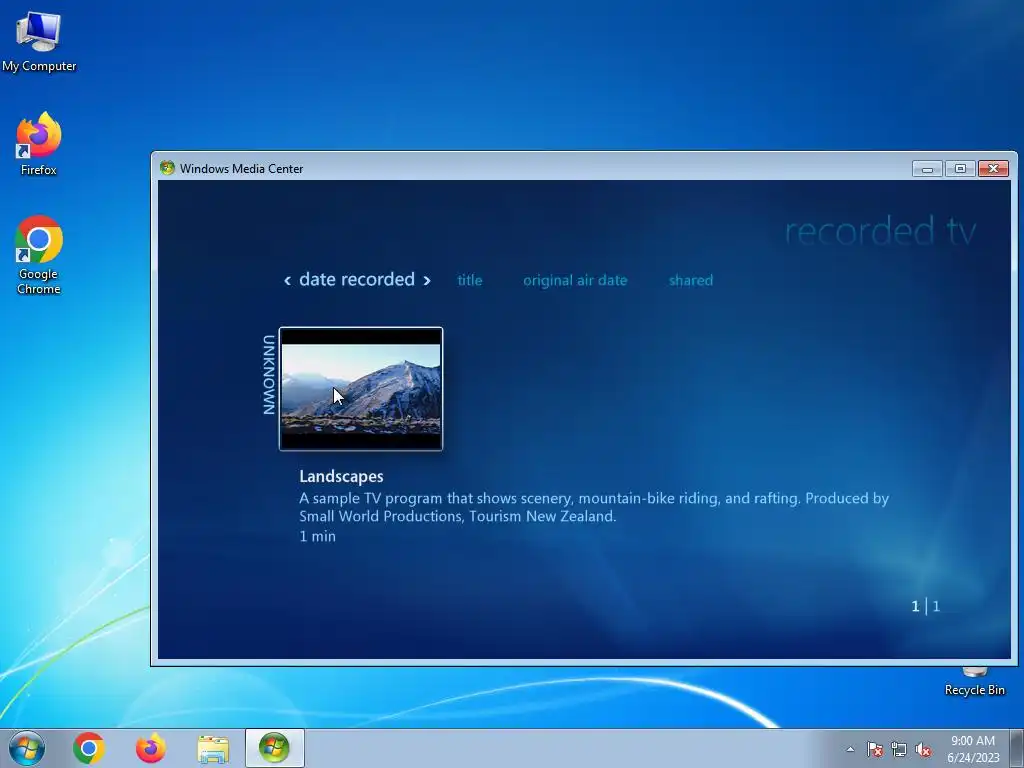Sort recordings by original air date

575,280
